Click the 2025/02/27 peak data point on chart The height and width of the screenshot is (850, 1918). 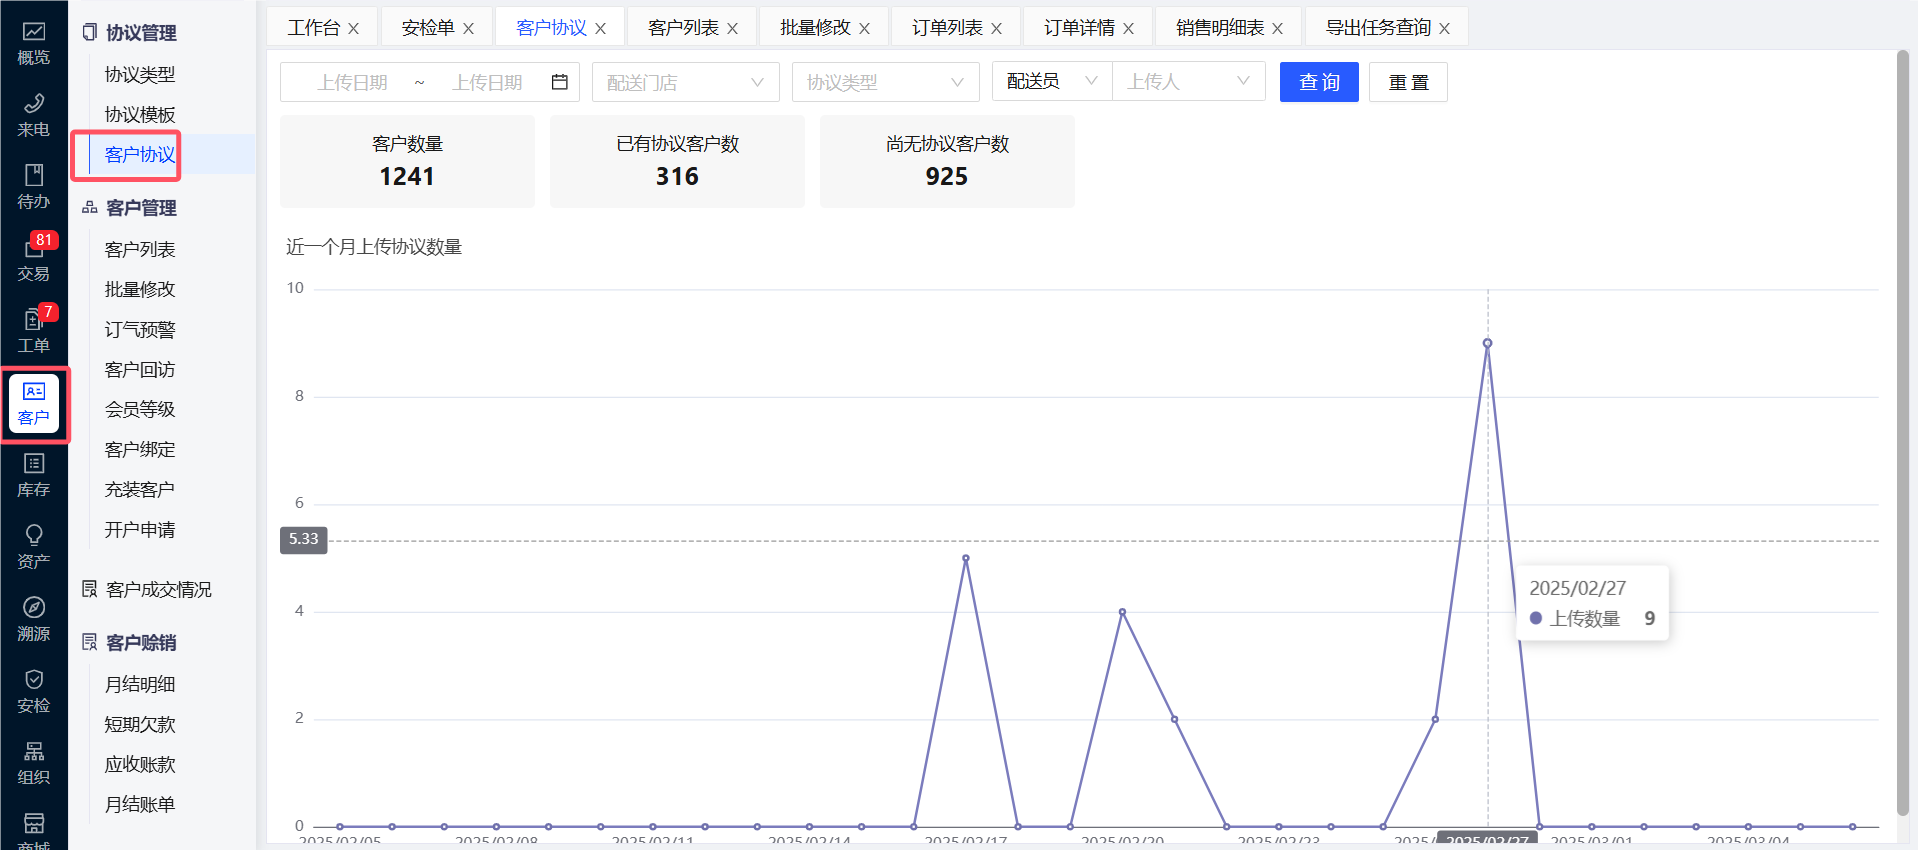[1487, 343]
